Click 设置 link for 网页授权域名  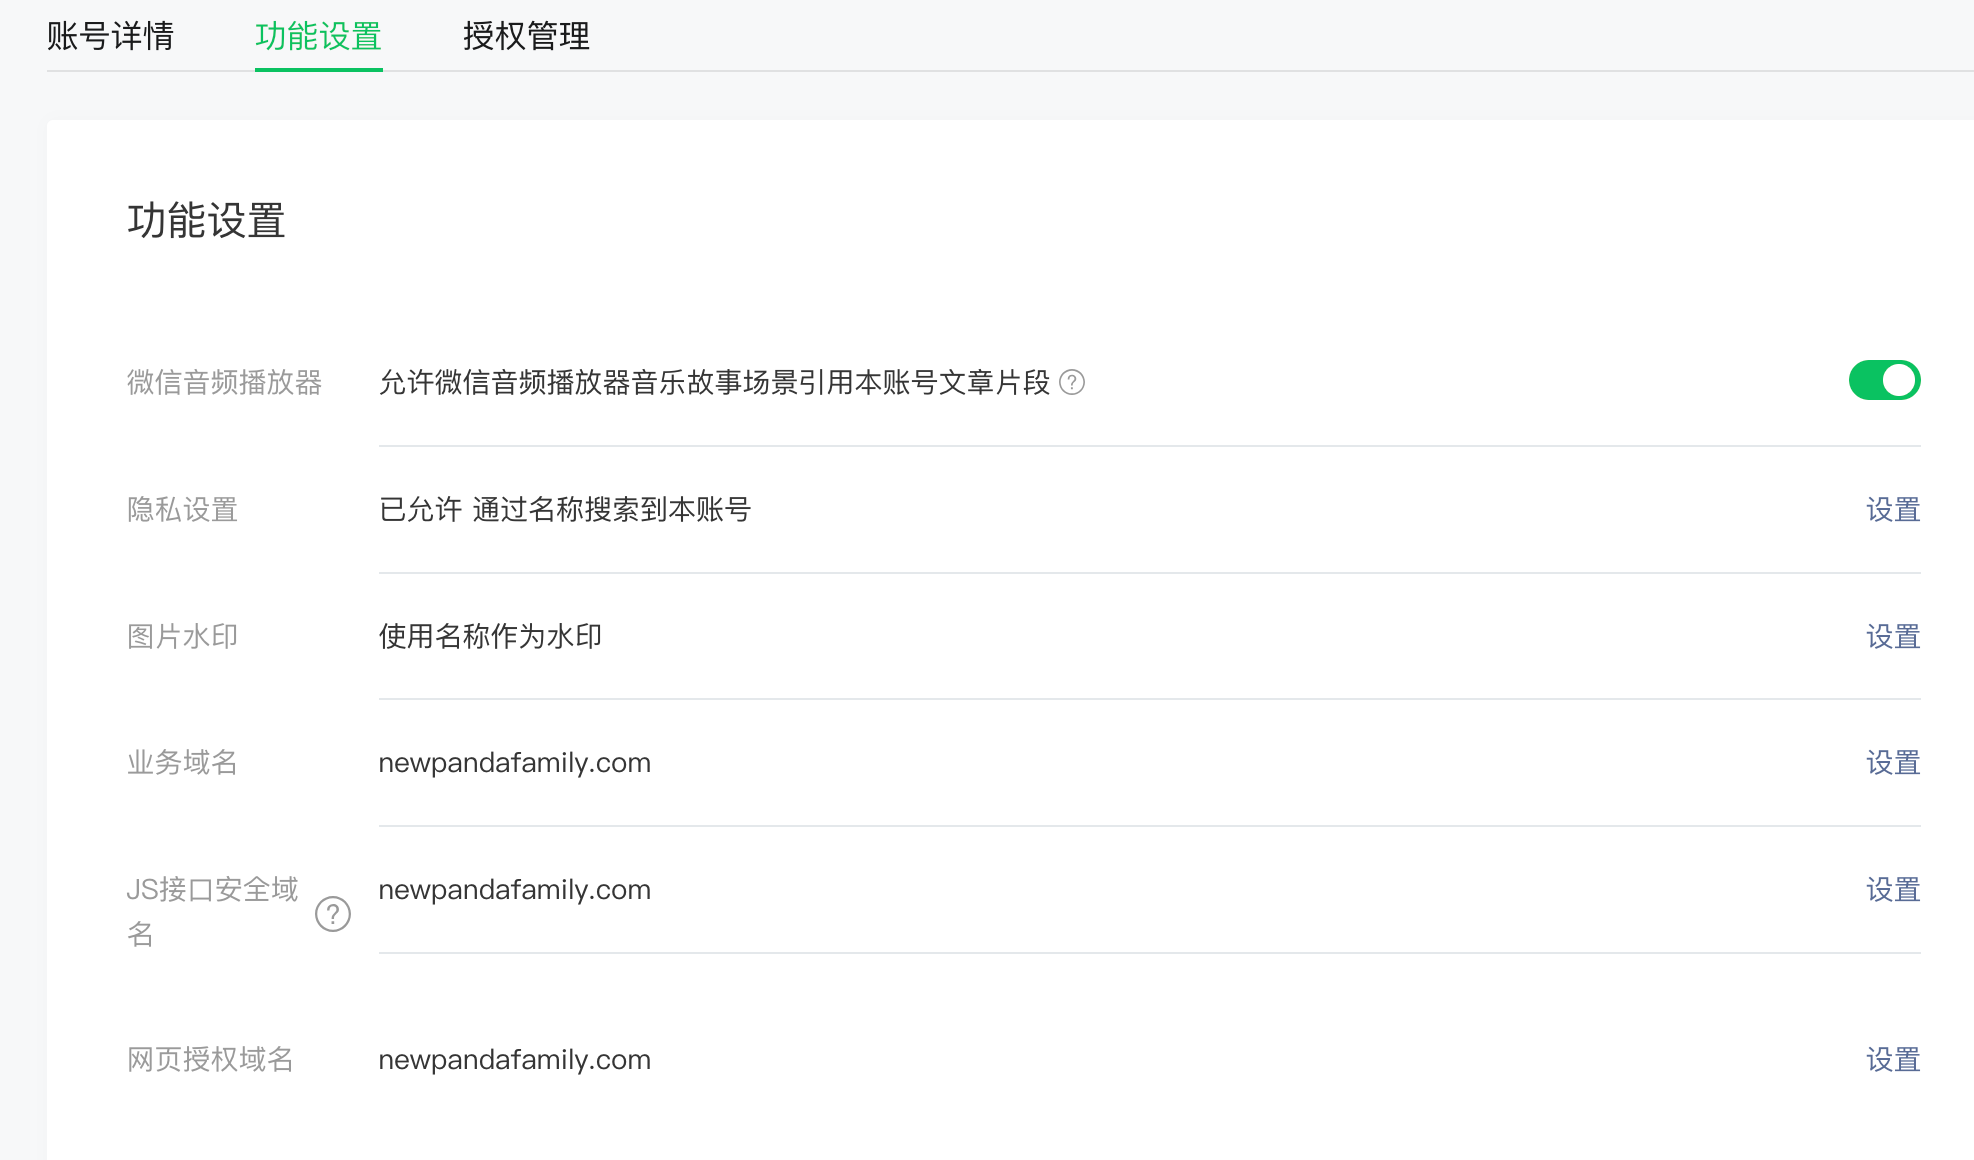(1892, 1060)
